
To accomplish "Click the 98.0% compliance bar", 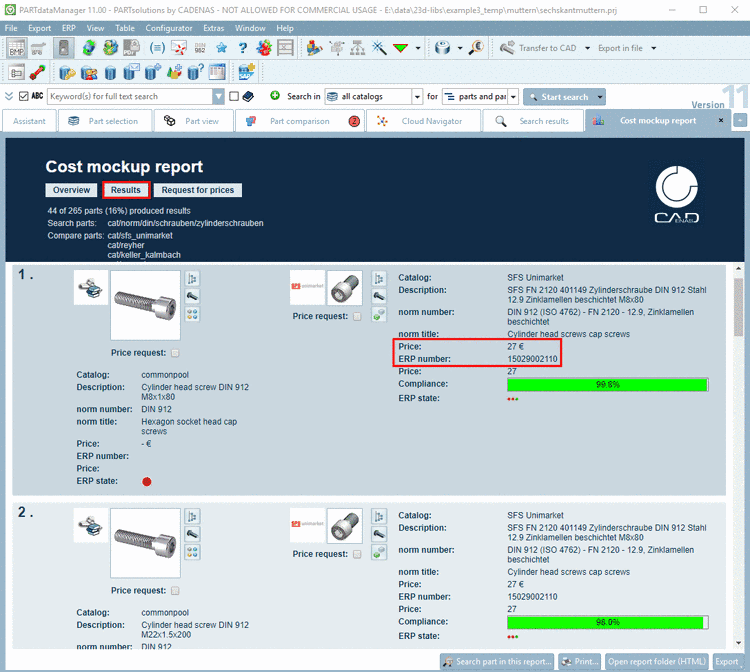I will point(607,622).
